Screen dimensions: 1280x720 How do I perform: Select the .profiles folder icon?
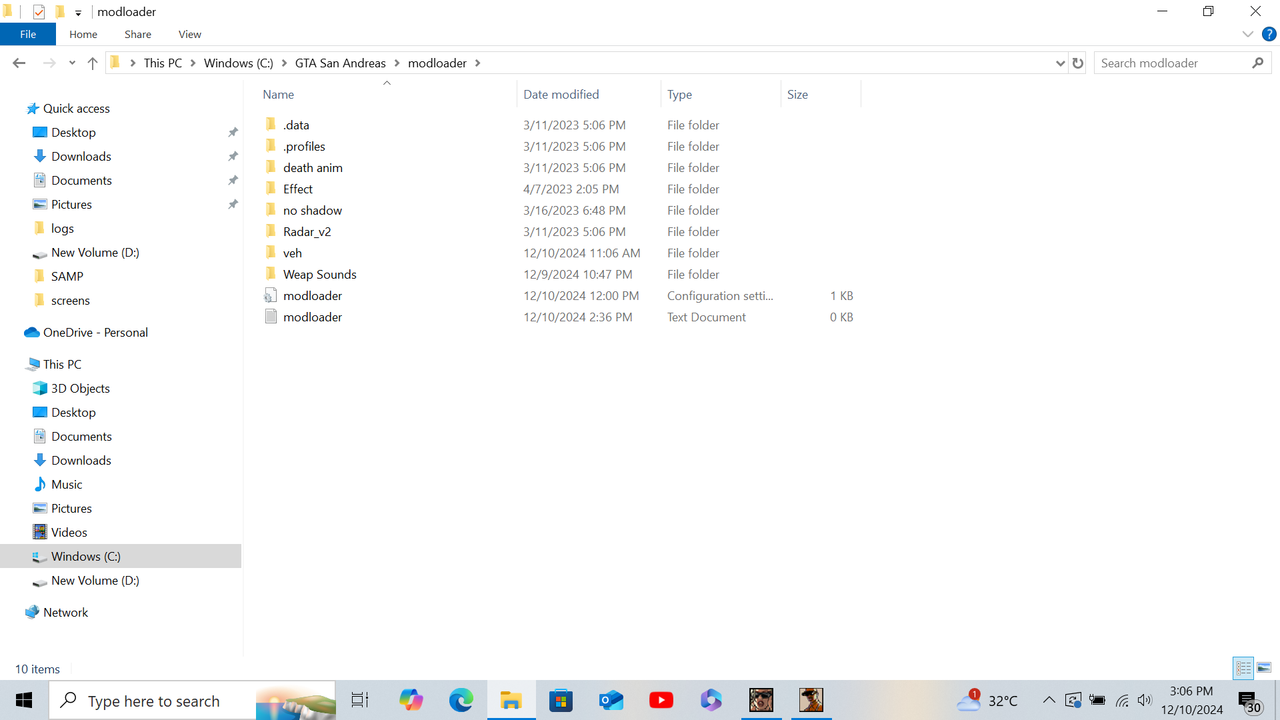pyautogui.click(x=270, y=146)
